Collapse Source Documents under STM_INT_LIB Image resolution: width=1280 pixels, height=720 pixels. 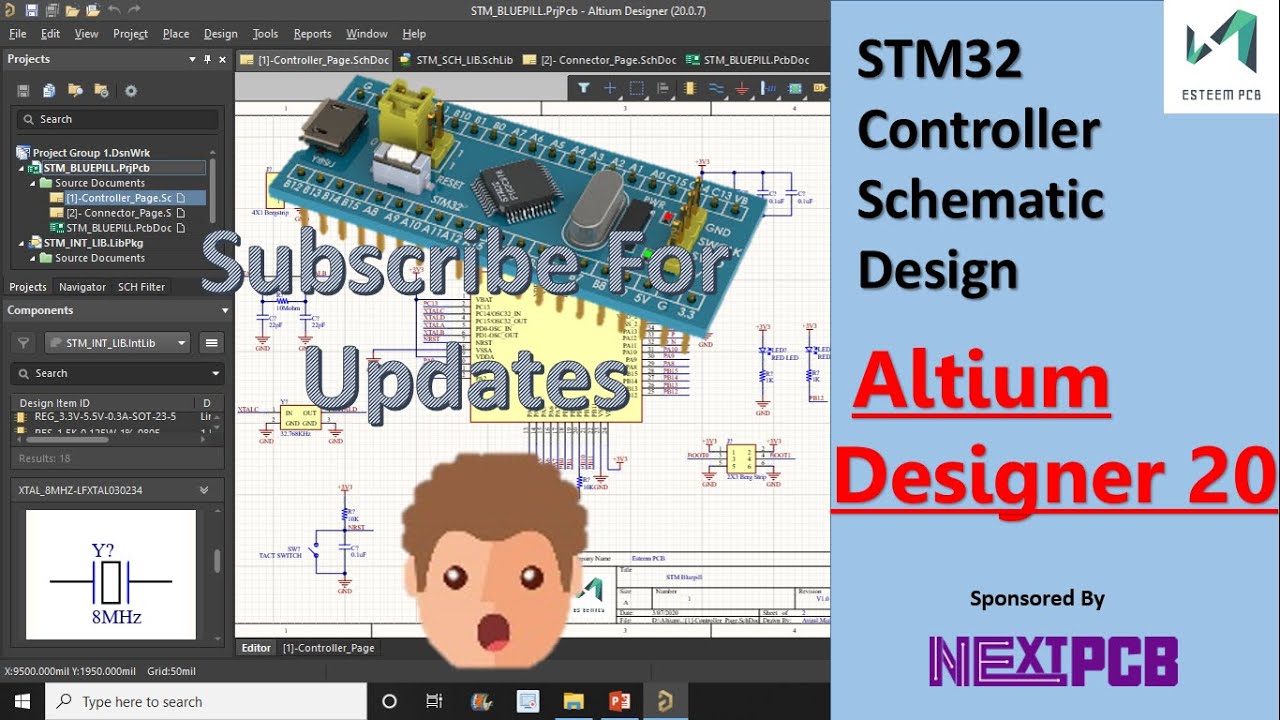pyautogui.click(x=33, y=258)
